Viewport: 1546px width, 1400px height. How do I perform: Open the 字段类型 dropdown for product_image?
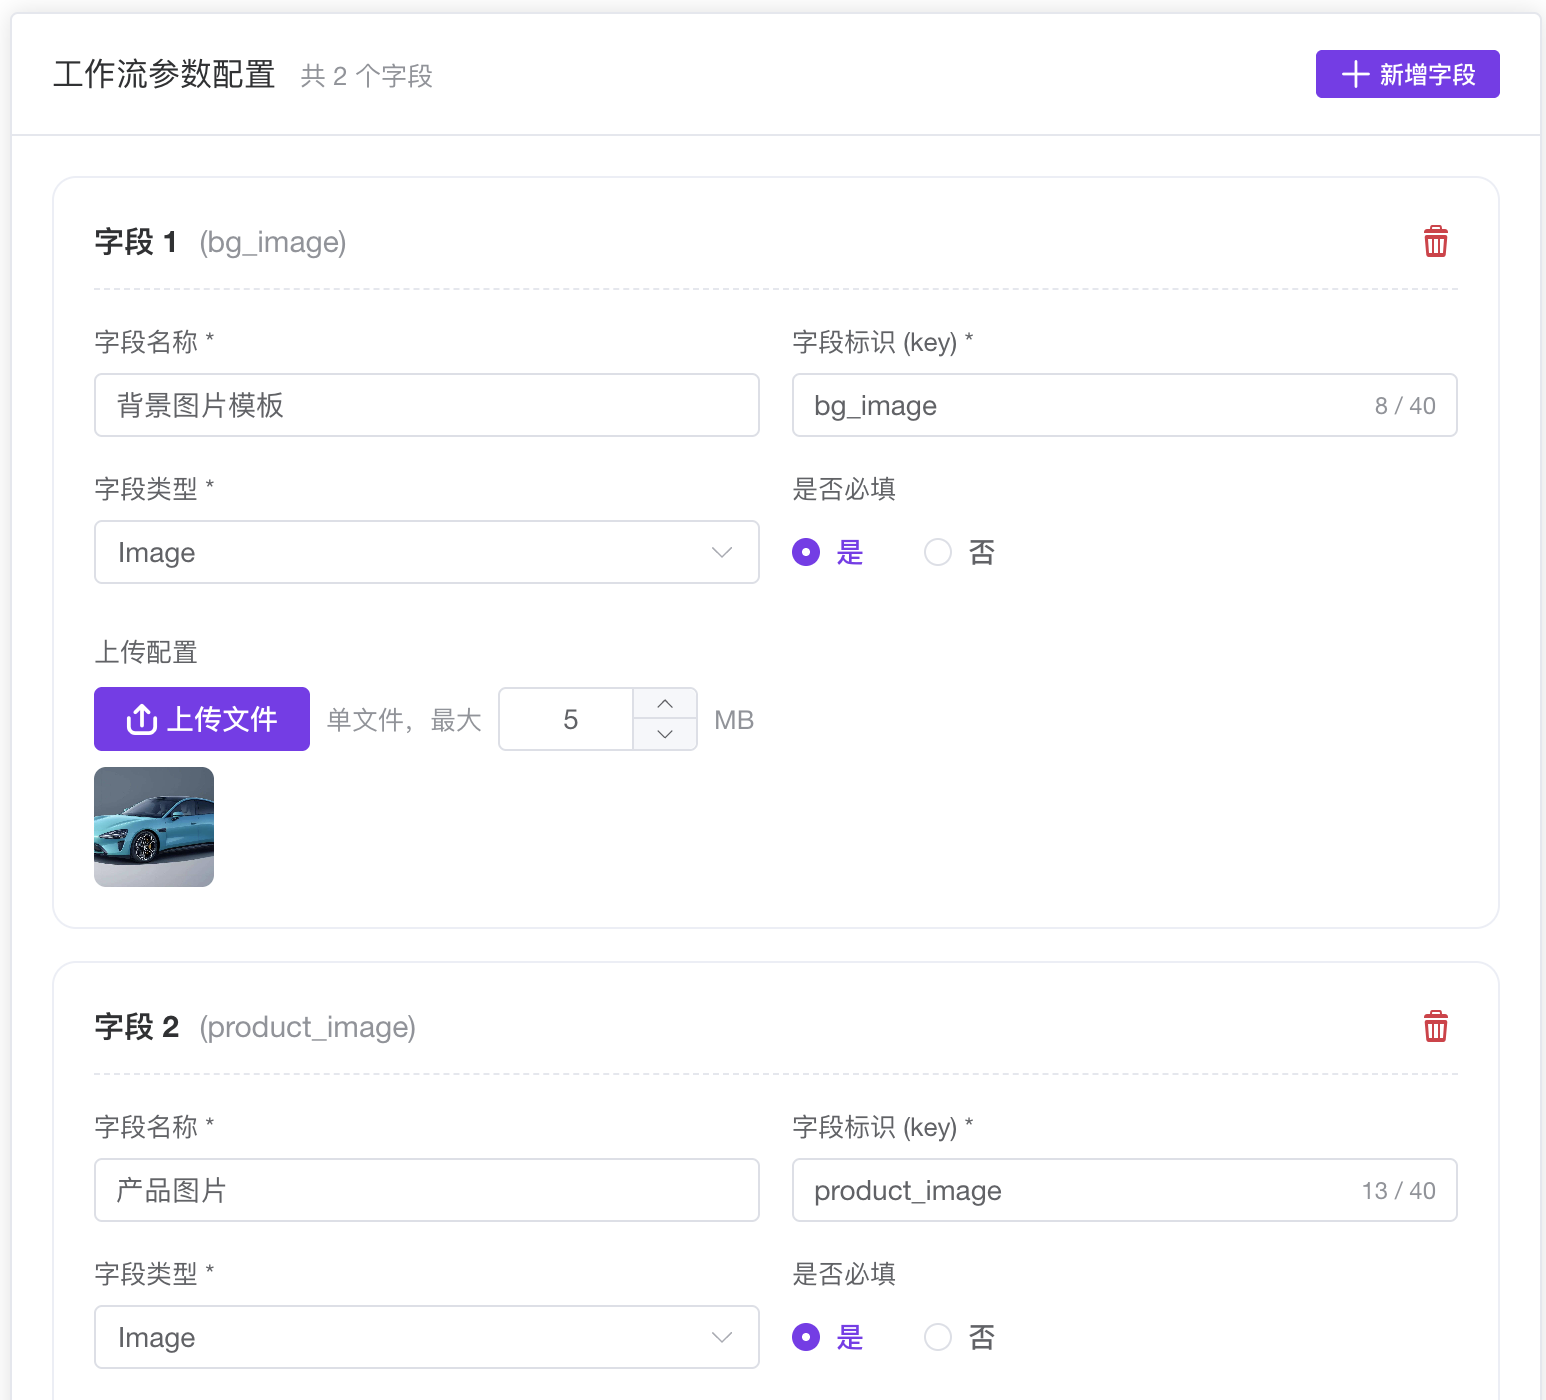(x=426, y=1337)
